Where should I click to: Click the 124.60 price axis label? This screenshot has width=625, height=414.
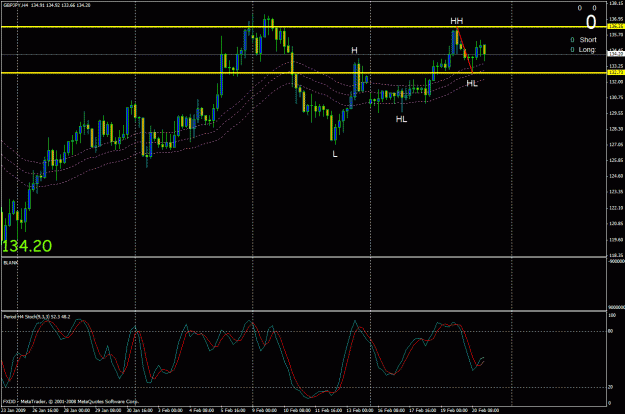tap(616, 176)
